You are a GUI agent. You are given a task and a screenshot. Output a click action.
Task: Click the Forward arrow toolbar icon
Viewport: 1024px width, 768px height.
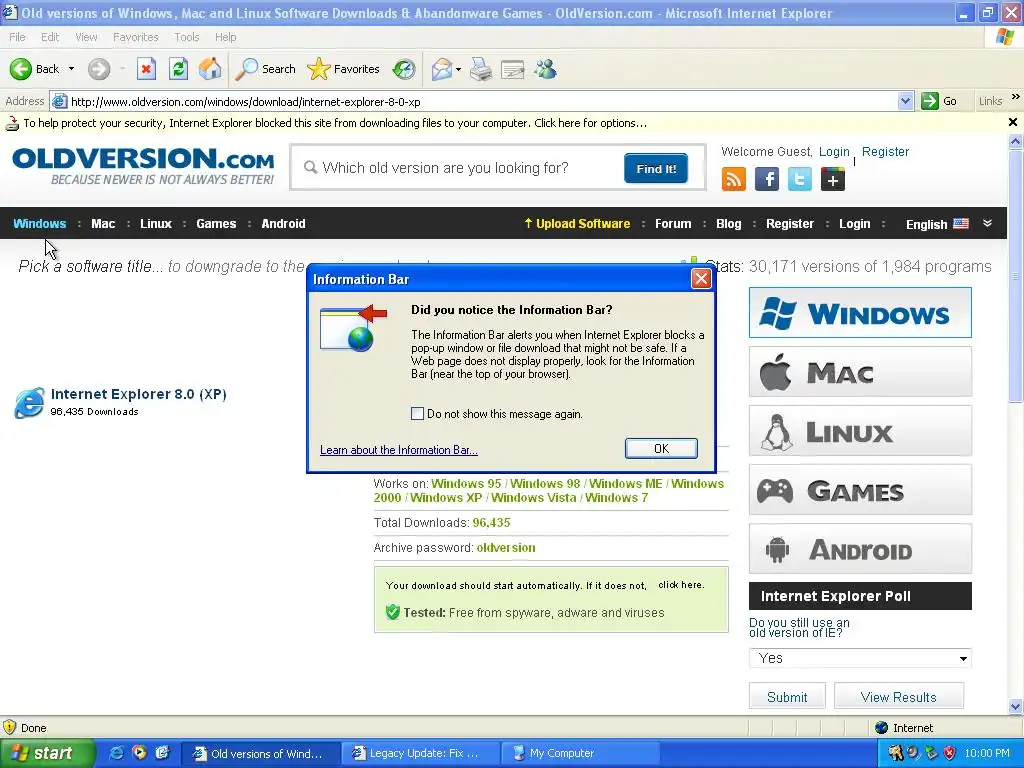(x=99, y=69)
